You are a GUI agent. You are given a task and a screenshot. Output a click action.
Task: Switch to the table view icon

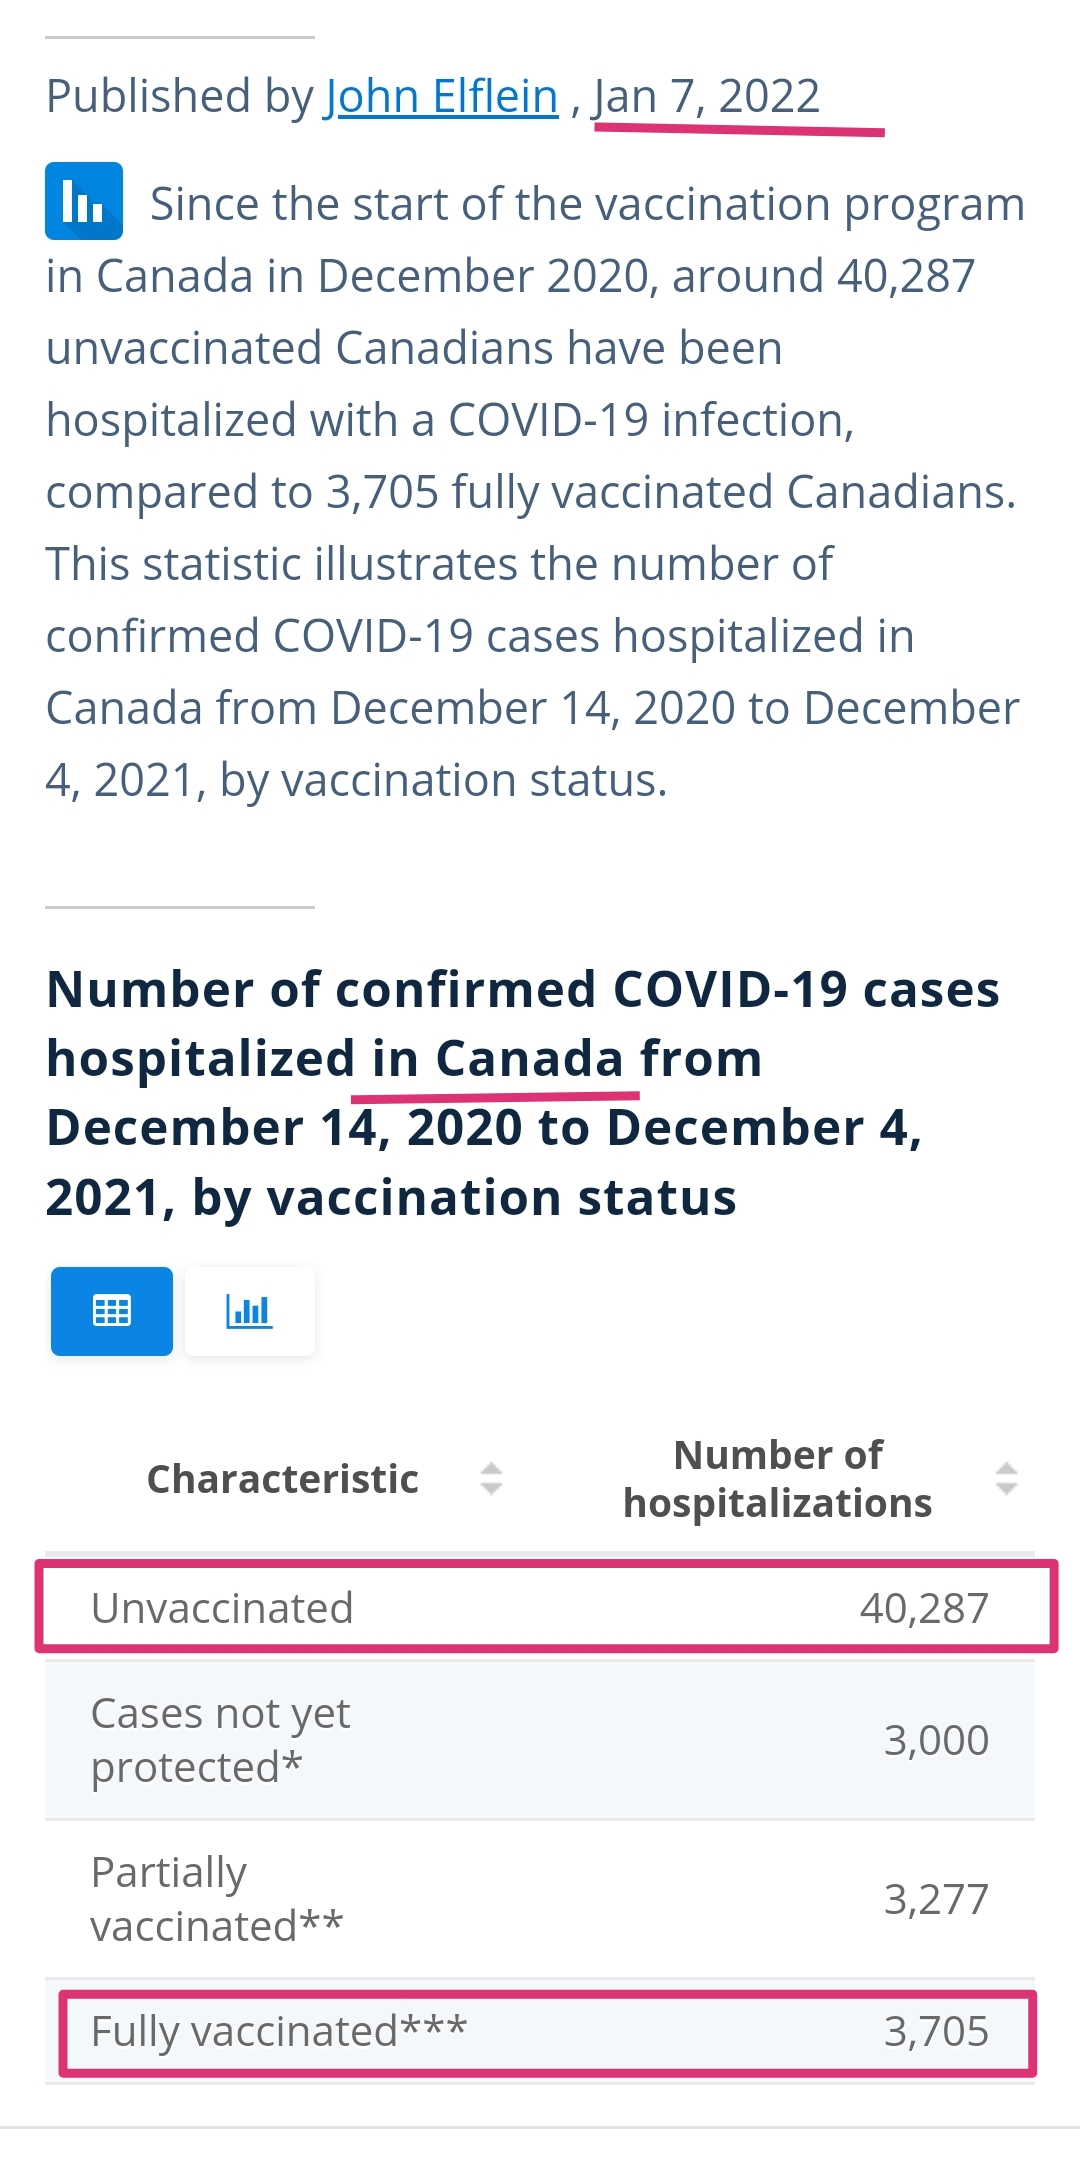point(112,1311)
